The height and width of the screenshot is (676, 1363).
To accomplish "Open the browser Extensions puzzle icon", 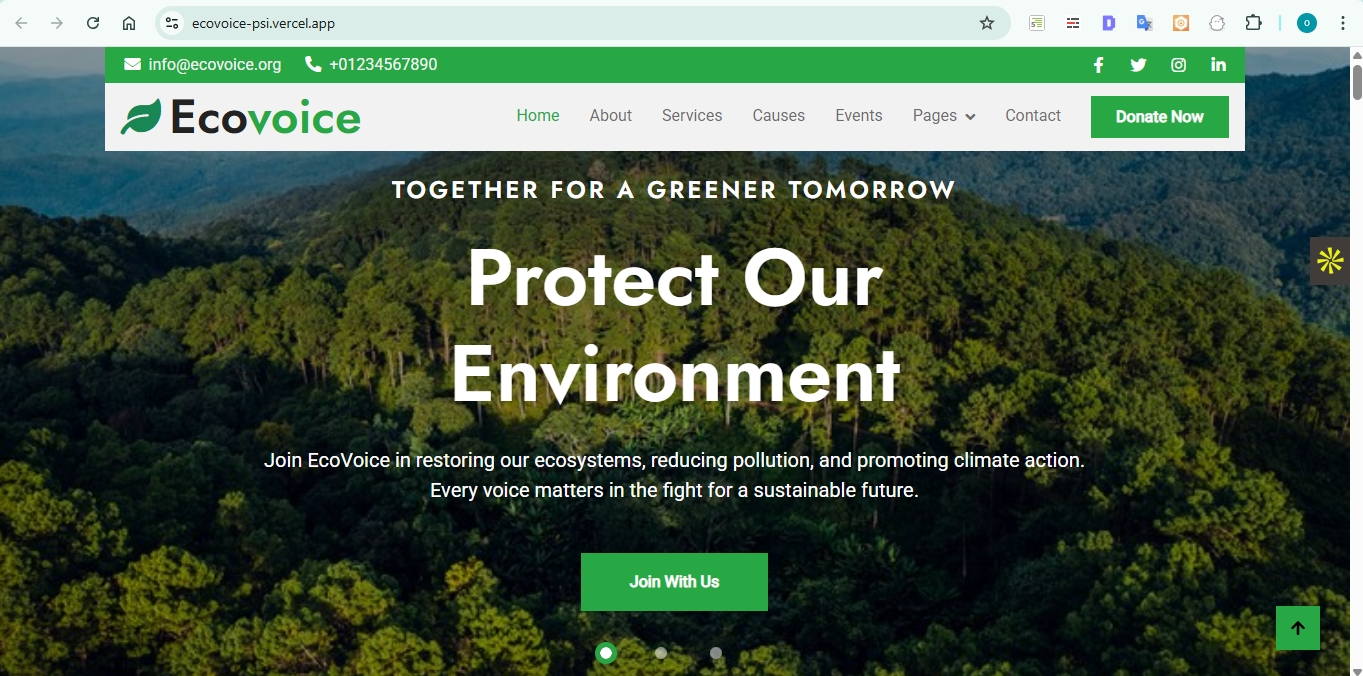I will (x=1253, y=23).
